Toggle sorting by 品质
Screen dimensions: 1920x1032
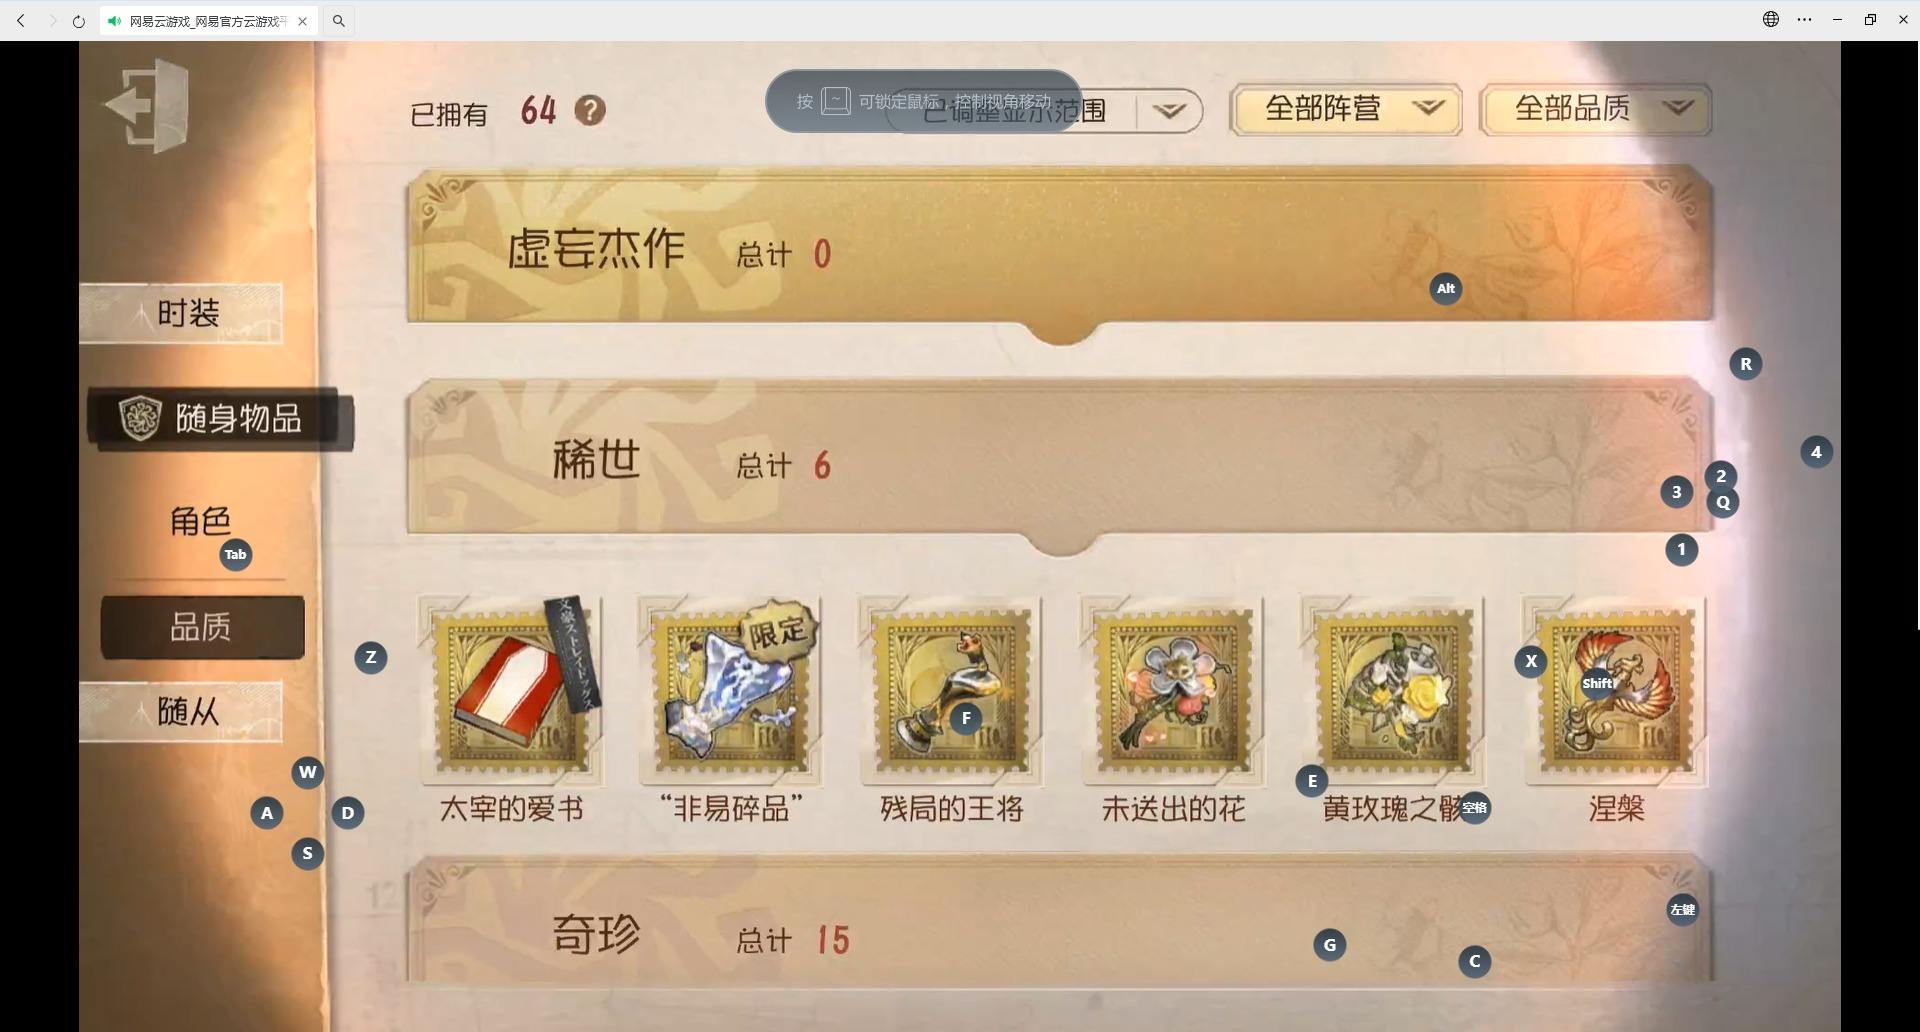pyautogui.click(x=202, y=627)
